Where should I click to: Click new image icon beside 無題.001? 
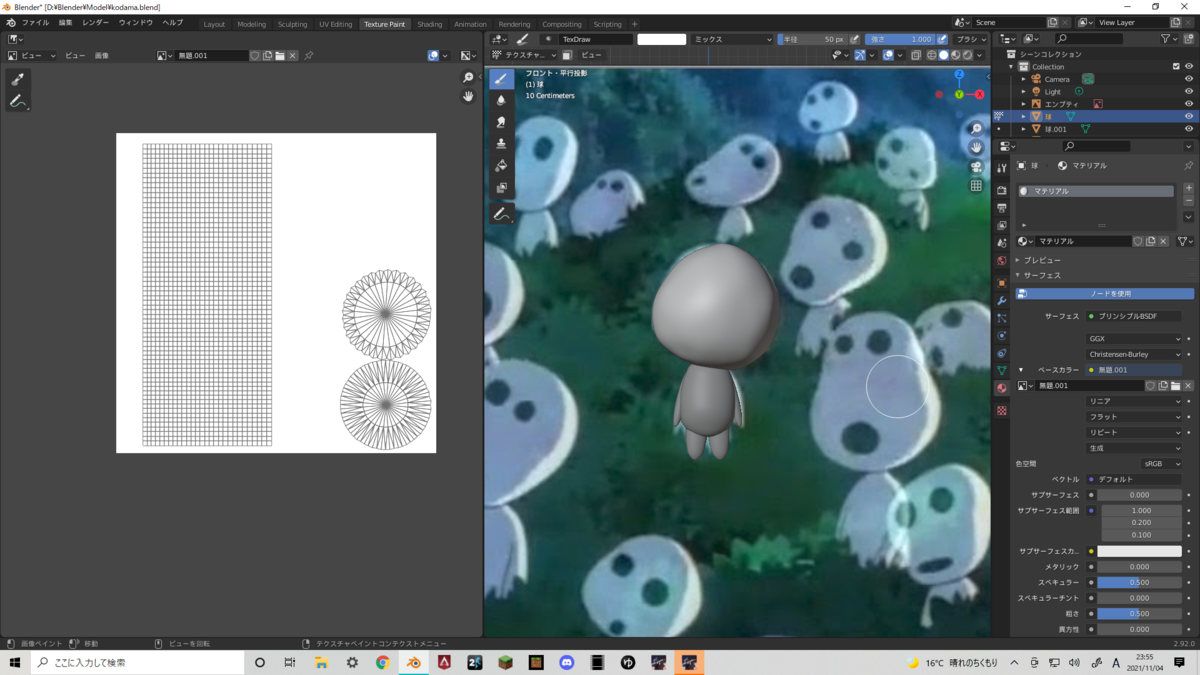click(267, 56)
